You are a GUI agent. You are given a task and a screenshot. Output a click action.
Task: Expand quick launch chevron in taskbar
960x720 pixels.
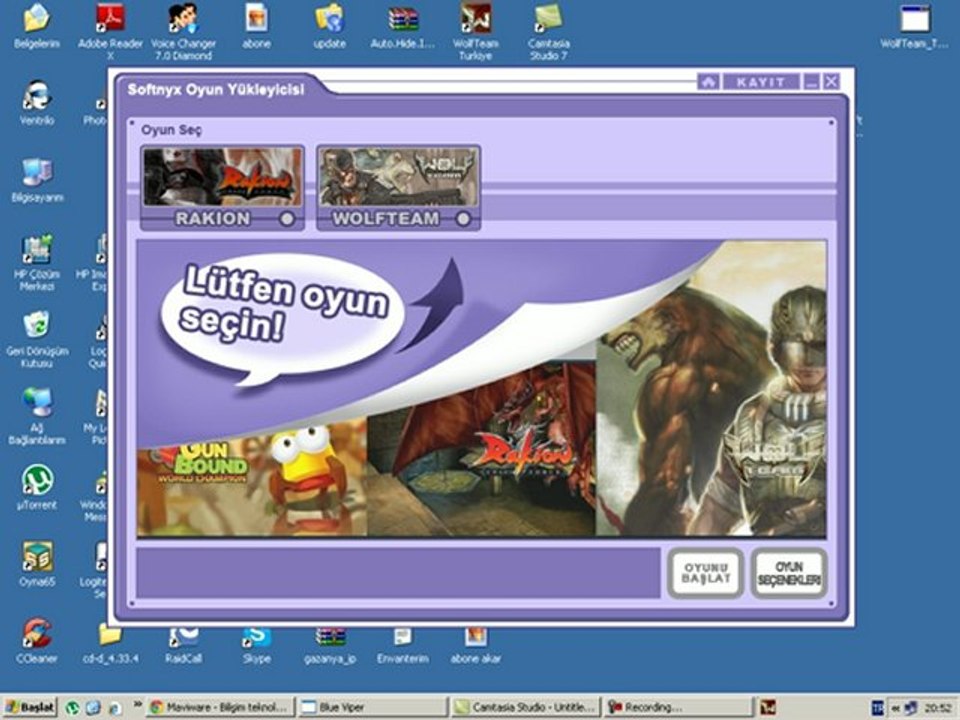[x=137, y=705]
